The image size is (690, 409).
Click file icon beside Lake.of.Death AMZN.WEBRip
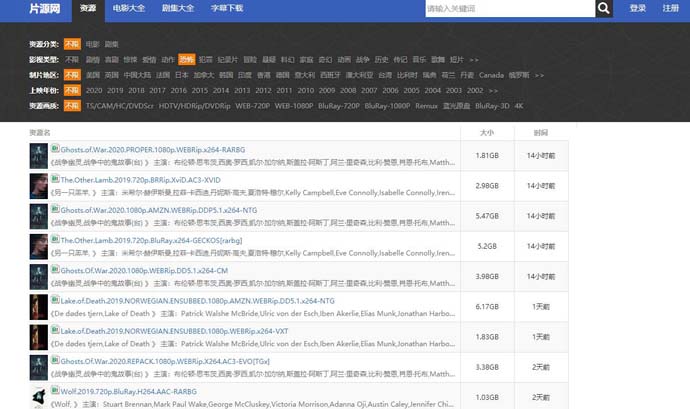(x=56, y=299)
